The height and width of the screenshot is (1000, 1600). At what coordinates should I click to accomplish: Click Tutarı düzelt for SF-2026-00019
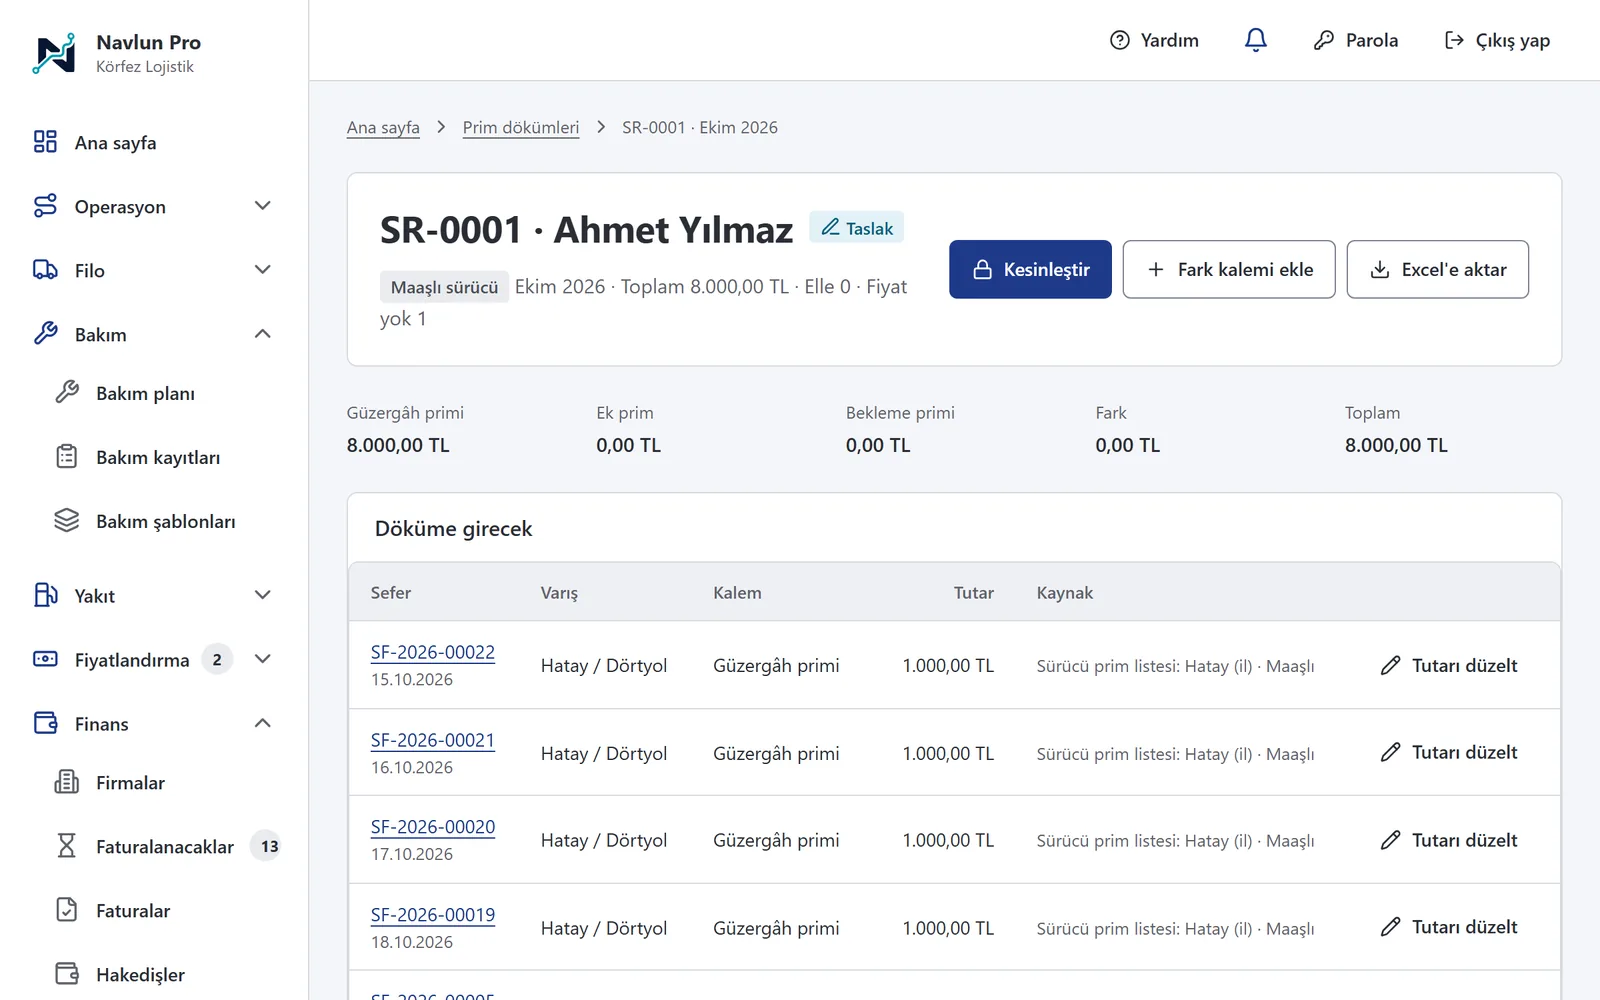(1449, 927)
